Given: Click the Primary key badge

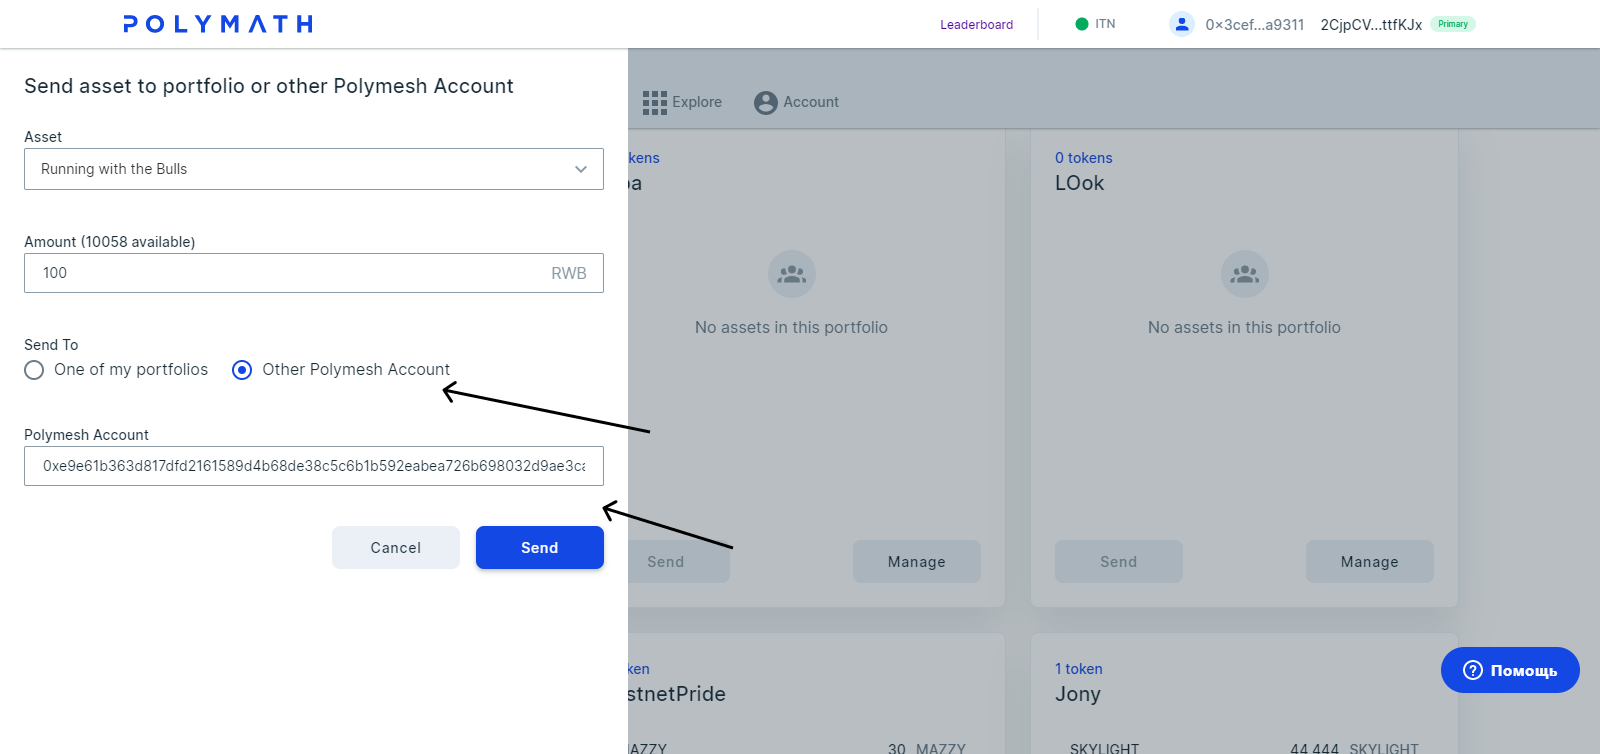Looking at the screenshot, I should click(1453, 24).
